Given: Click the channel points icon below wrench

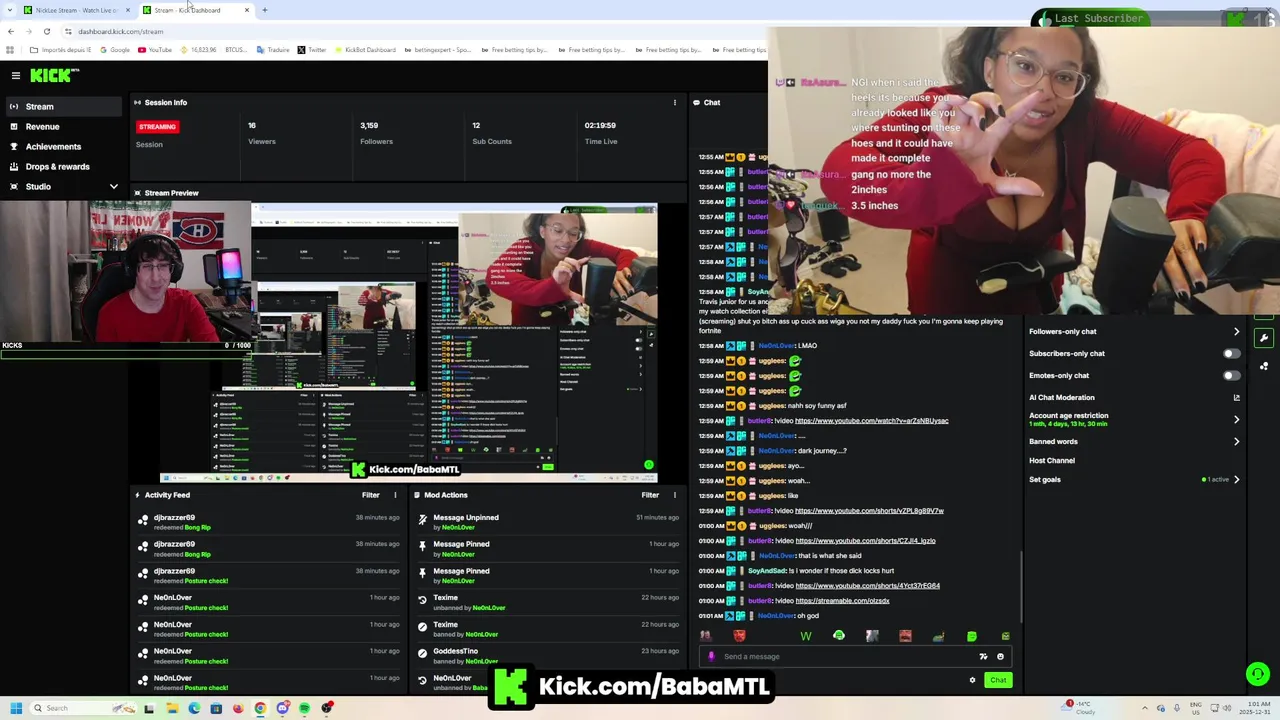Looking at the screenshot, I should coord(1264,366).
